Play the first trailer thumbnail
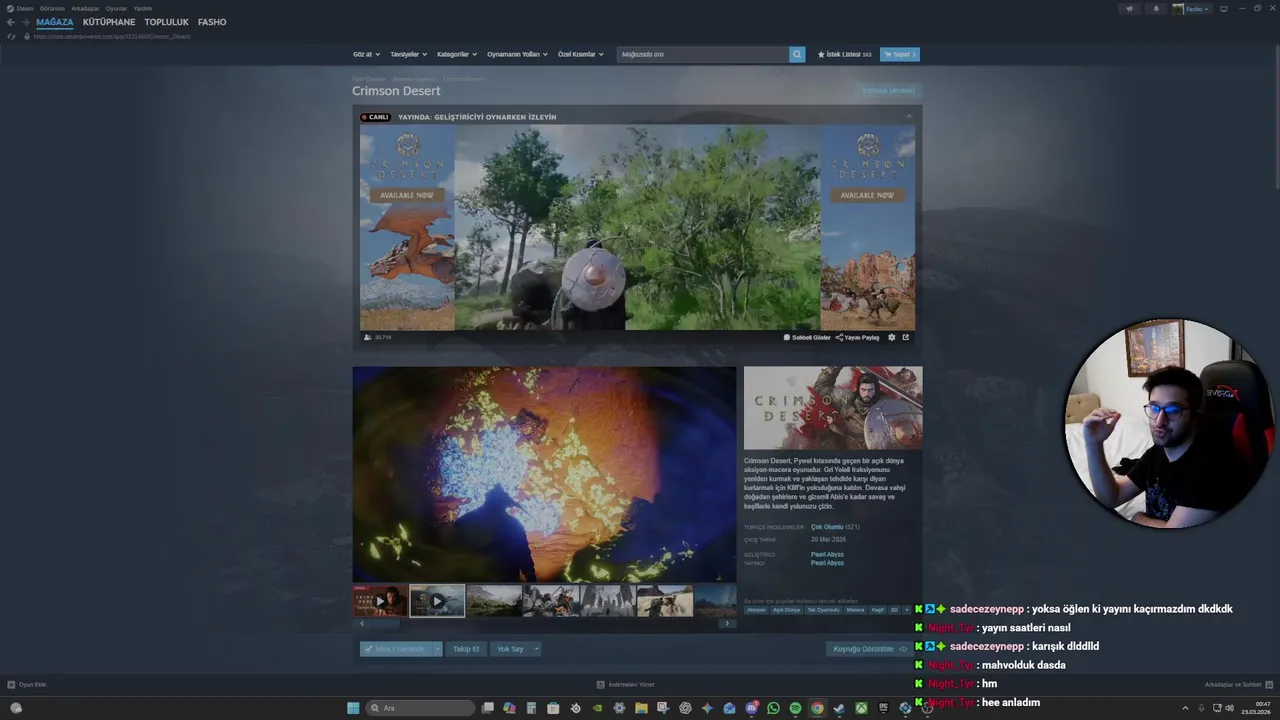 pos(380,601)
